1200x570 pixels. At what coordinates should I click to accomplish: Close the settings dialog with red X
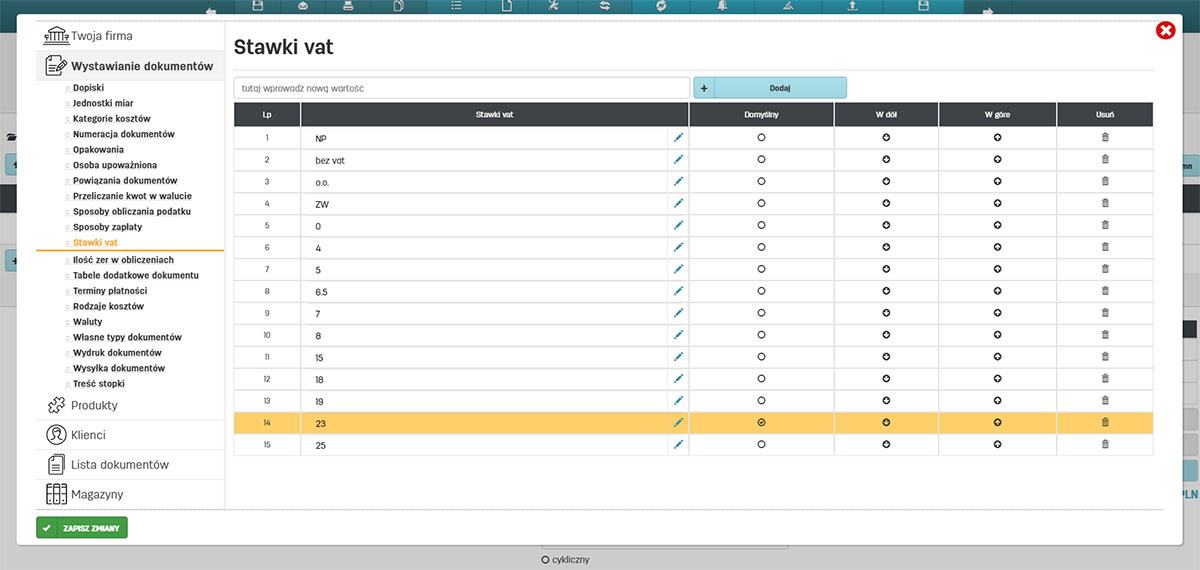click(x=1165, y=31)
